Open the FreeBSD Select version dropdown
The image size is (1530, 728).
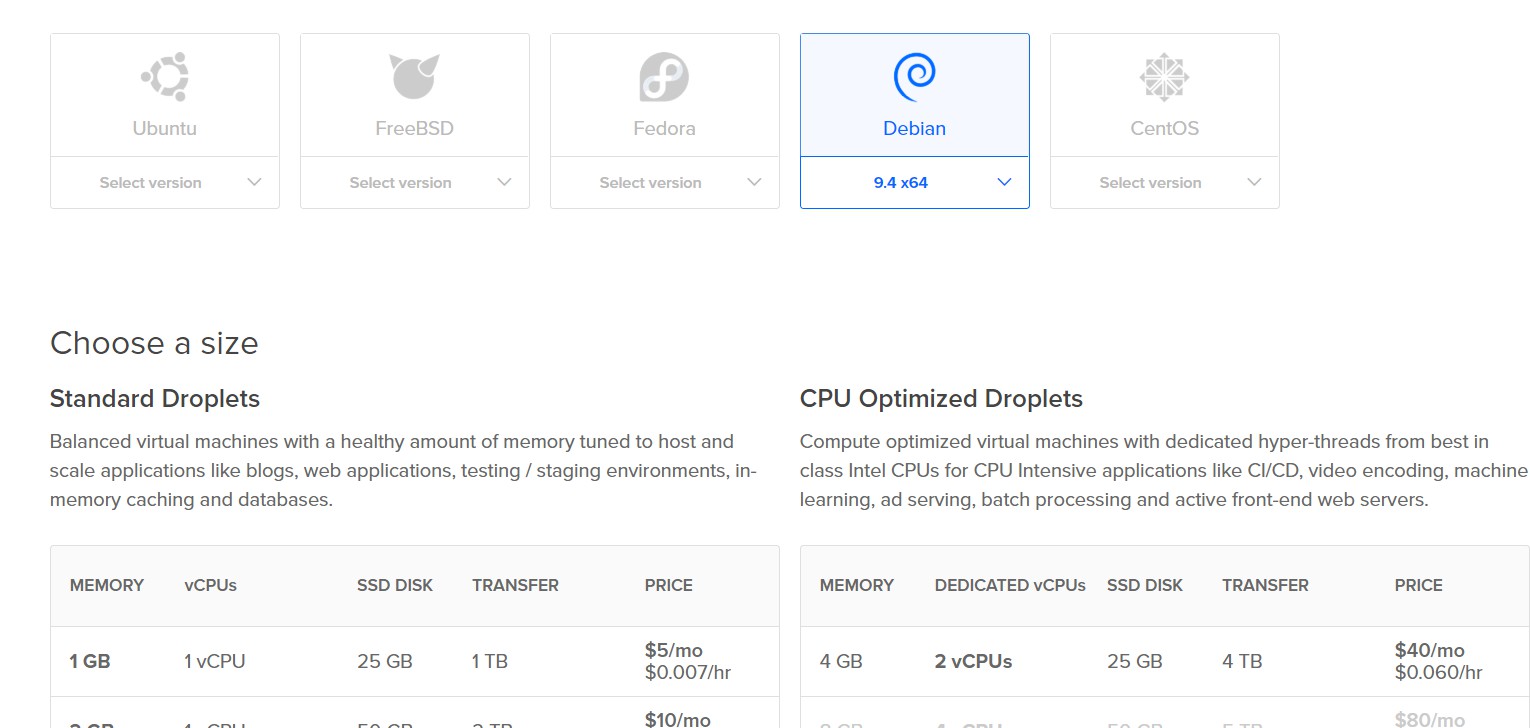414,183
